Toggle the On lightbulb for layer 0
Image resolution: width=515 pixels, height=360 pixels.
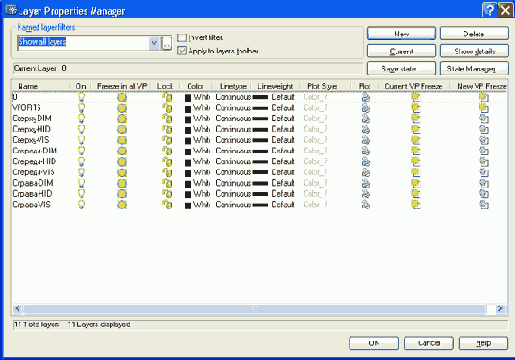81,97
